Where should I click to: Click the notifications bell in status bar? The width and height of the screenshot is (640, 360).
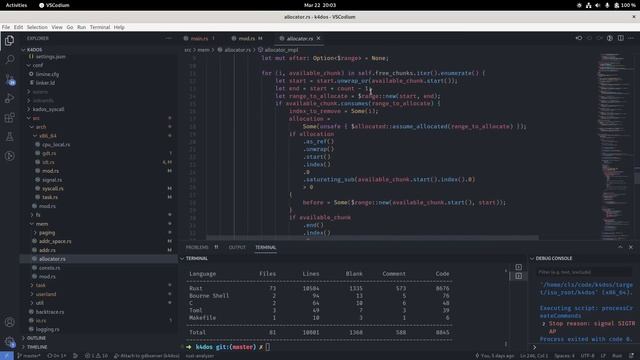(632, 356)
